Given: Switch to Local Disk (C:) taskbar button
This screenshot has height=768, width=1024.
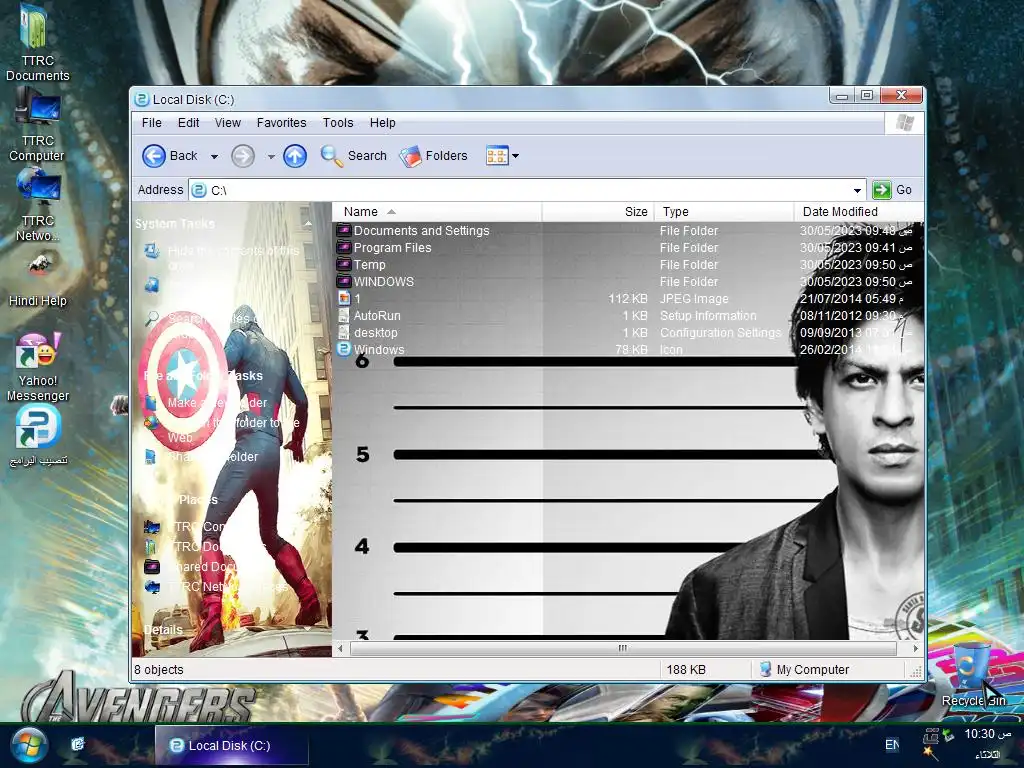Looking at the screenshot, I should point(231,746).
